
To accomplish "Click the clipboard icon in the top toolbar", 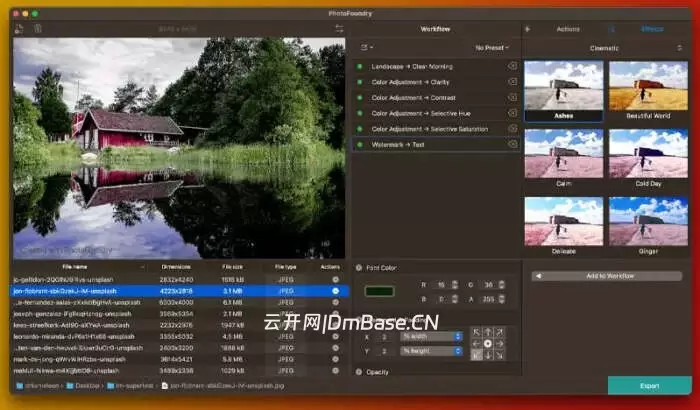I will click(x=38, y=29).
